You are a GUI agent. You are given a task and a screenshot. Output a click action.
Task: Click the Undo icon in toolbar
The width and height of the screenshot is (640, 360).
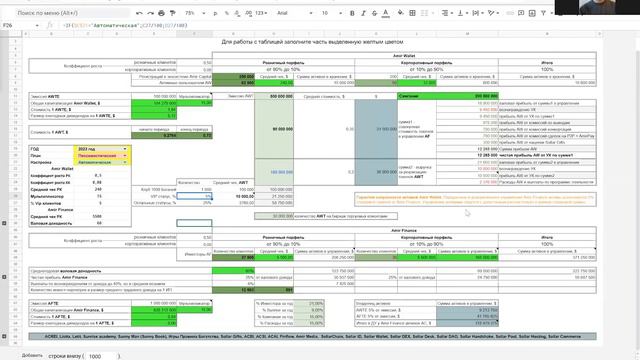139,13
